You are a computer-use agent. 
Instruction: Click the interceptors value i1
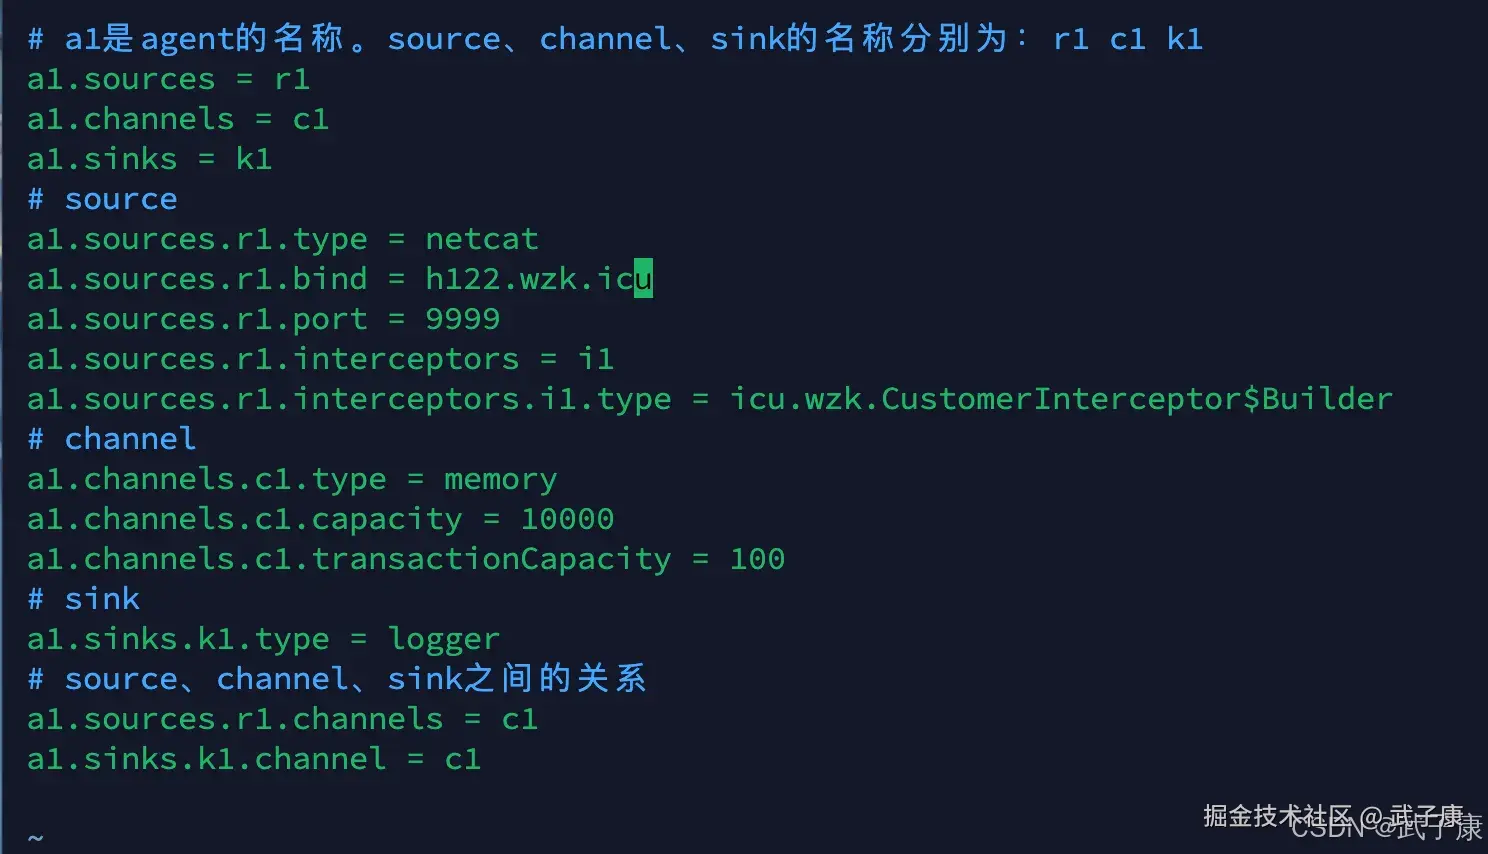(x=595, y=359)
